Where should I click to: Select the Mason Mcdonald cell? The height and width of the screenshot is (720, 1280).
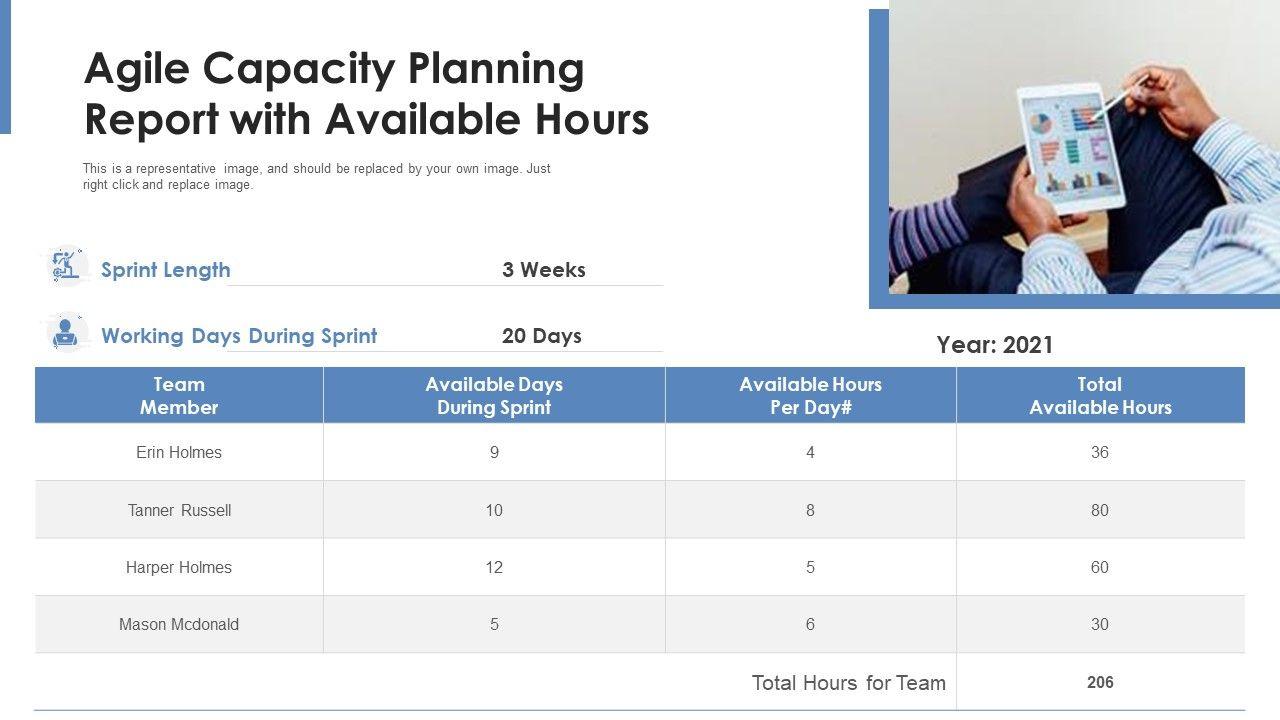click(179, 624)
